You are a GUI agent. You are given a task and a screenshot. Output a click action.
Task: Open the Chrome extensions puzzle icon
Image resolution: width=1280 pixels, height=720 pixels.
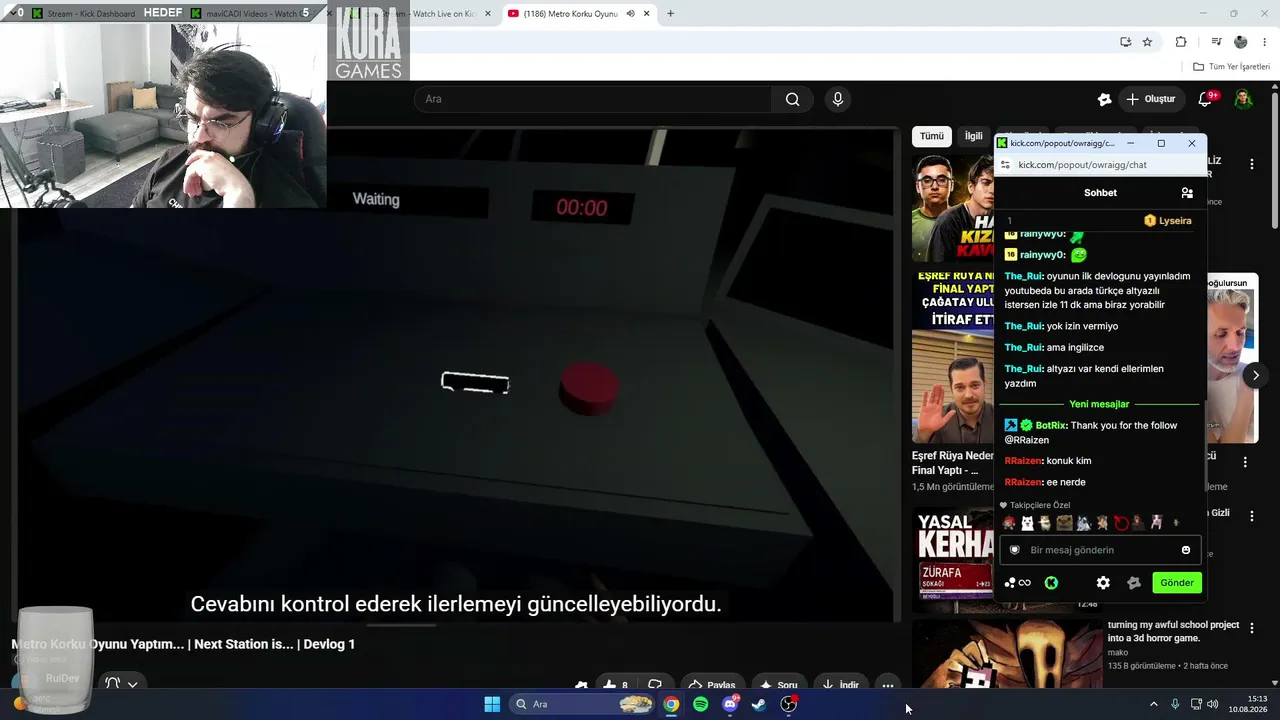coord(1181,42)
